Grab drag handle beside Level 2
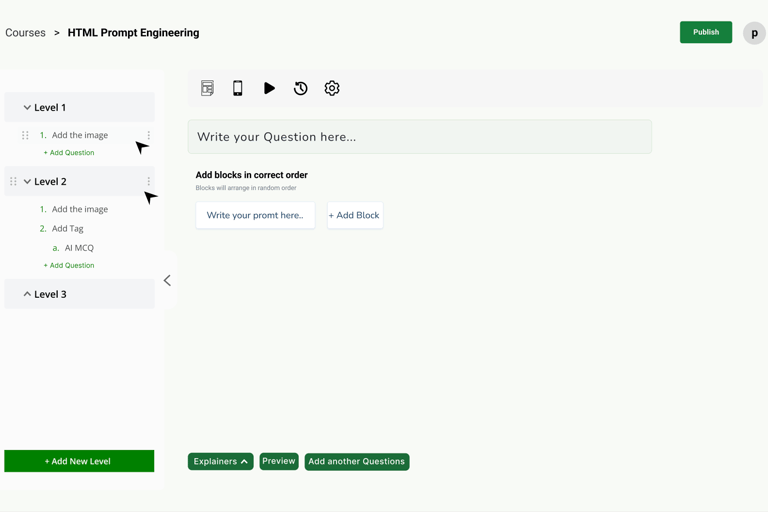 coord(13,182)
